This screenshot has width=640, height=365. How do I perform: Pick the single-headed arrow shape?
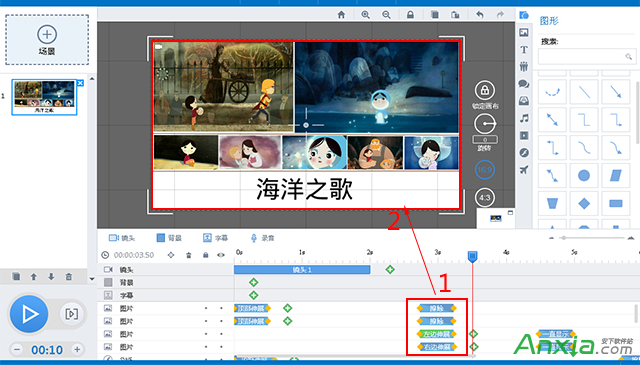pyautogui.click(x=616, y=93)
